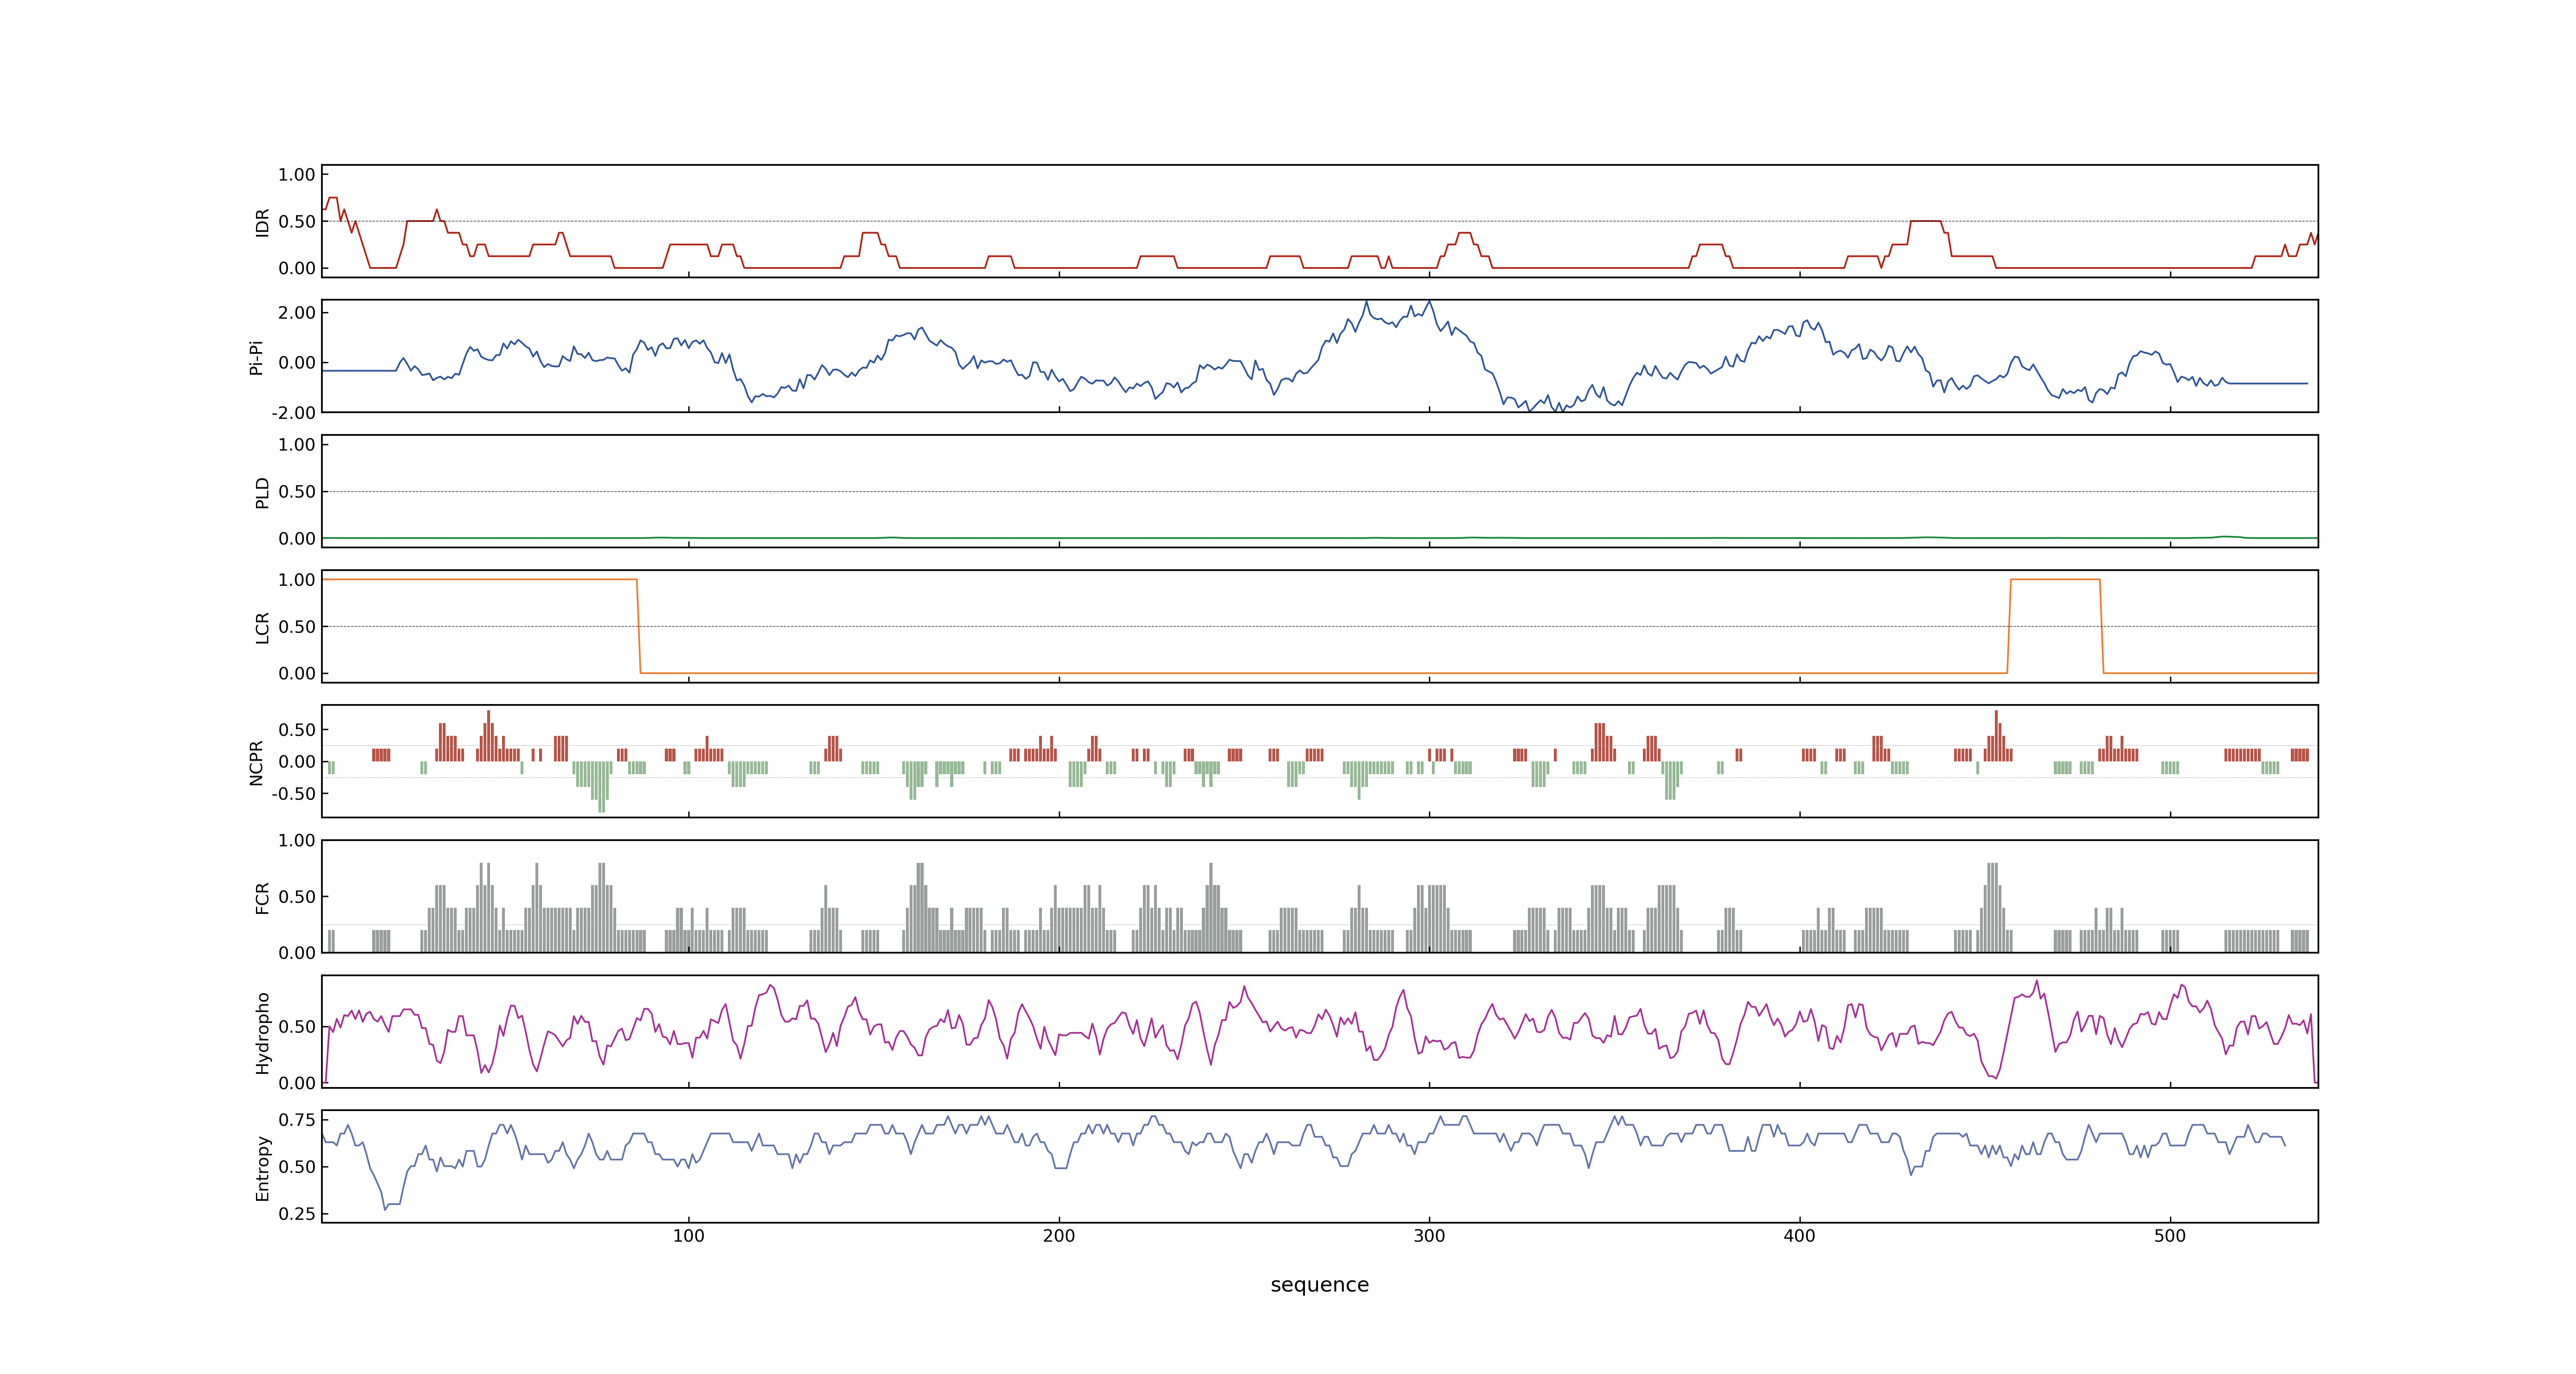Click the x-axis tick label 200

pos(1059,1236)
